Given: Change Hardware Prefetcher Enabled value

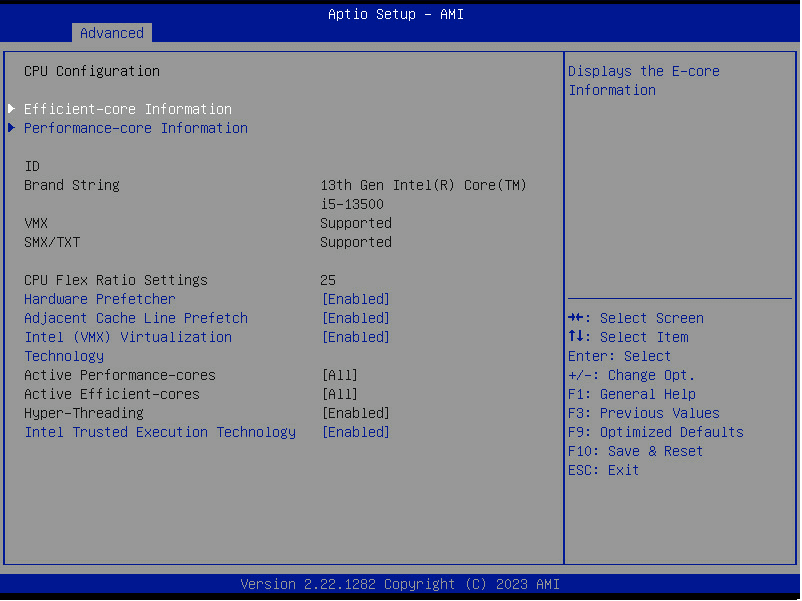Looking at the screenshot, I should tap(355, 299).
